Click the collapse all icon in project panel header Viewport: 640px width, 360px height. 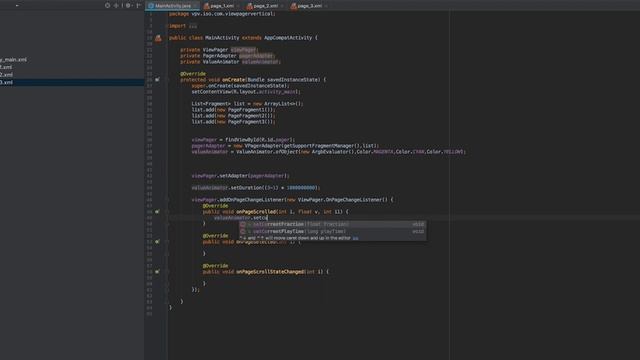tap(117, 6)
